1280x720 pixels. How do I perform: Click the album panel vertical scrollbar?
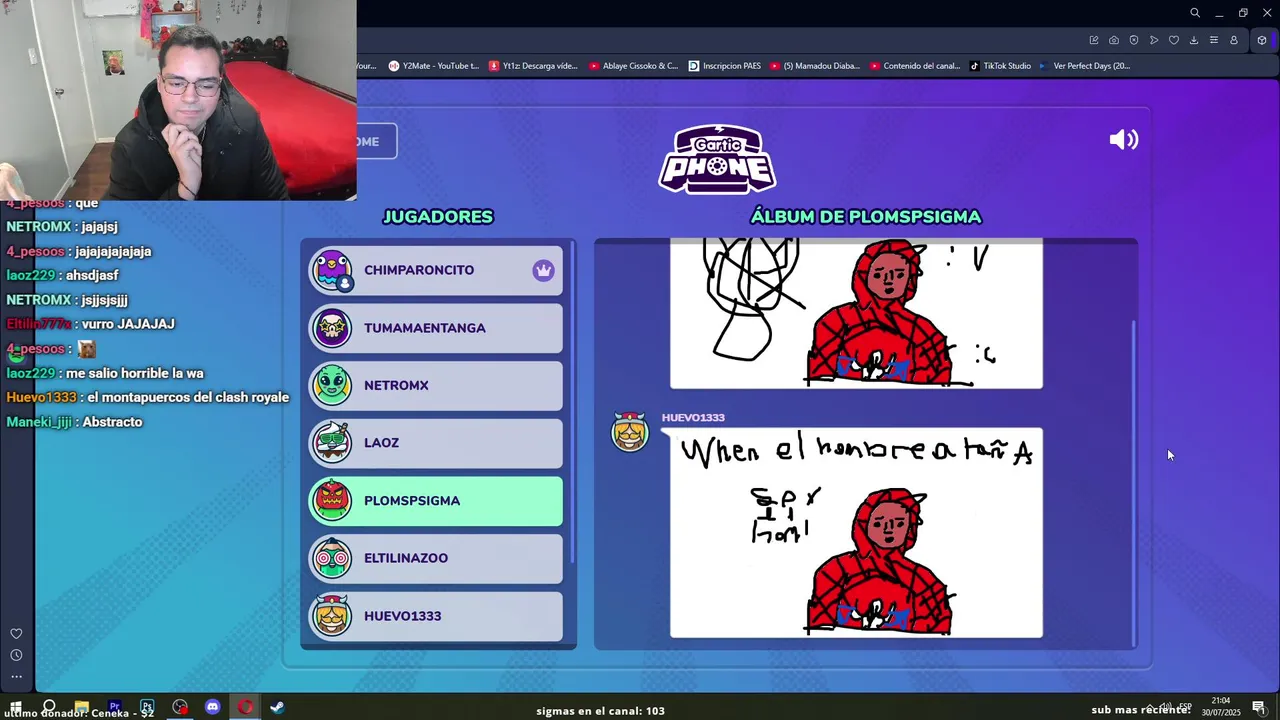[x=1133, y=483]
